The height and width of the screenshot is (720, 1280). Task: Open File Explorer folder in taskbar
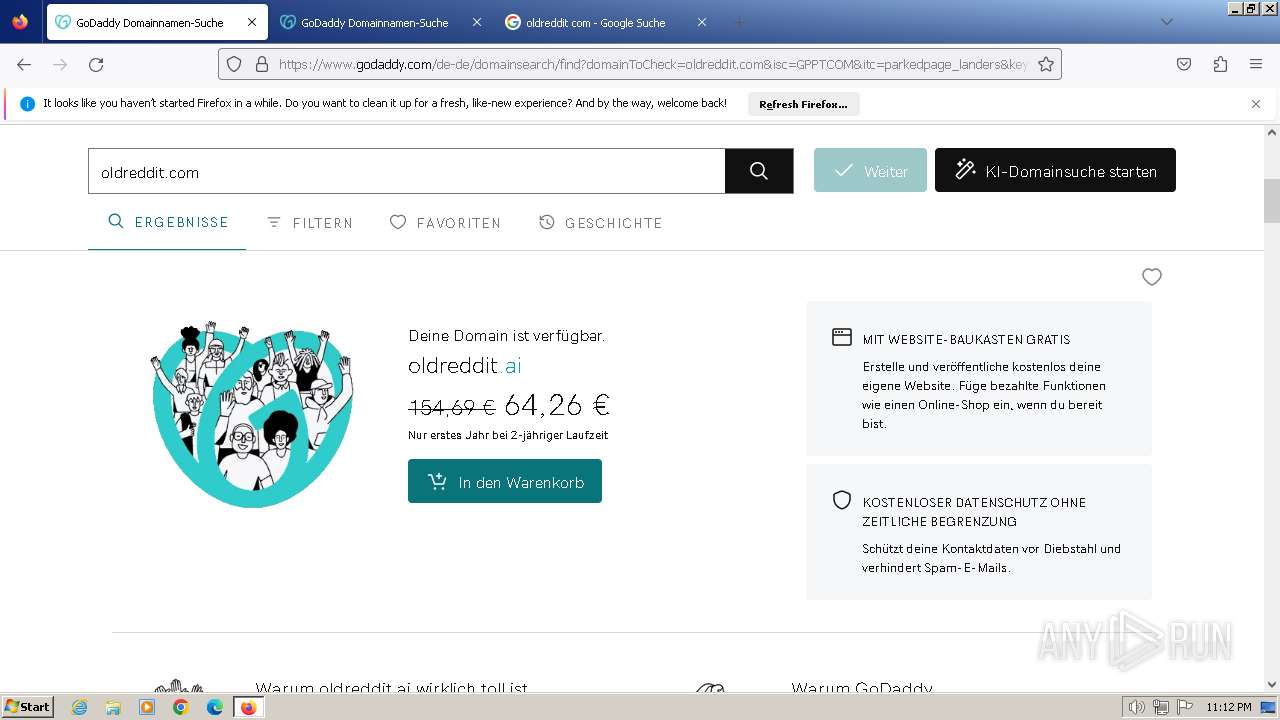coord(113,707)
